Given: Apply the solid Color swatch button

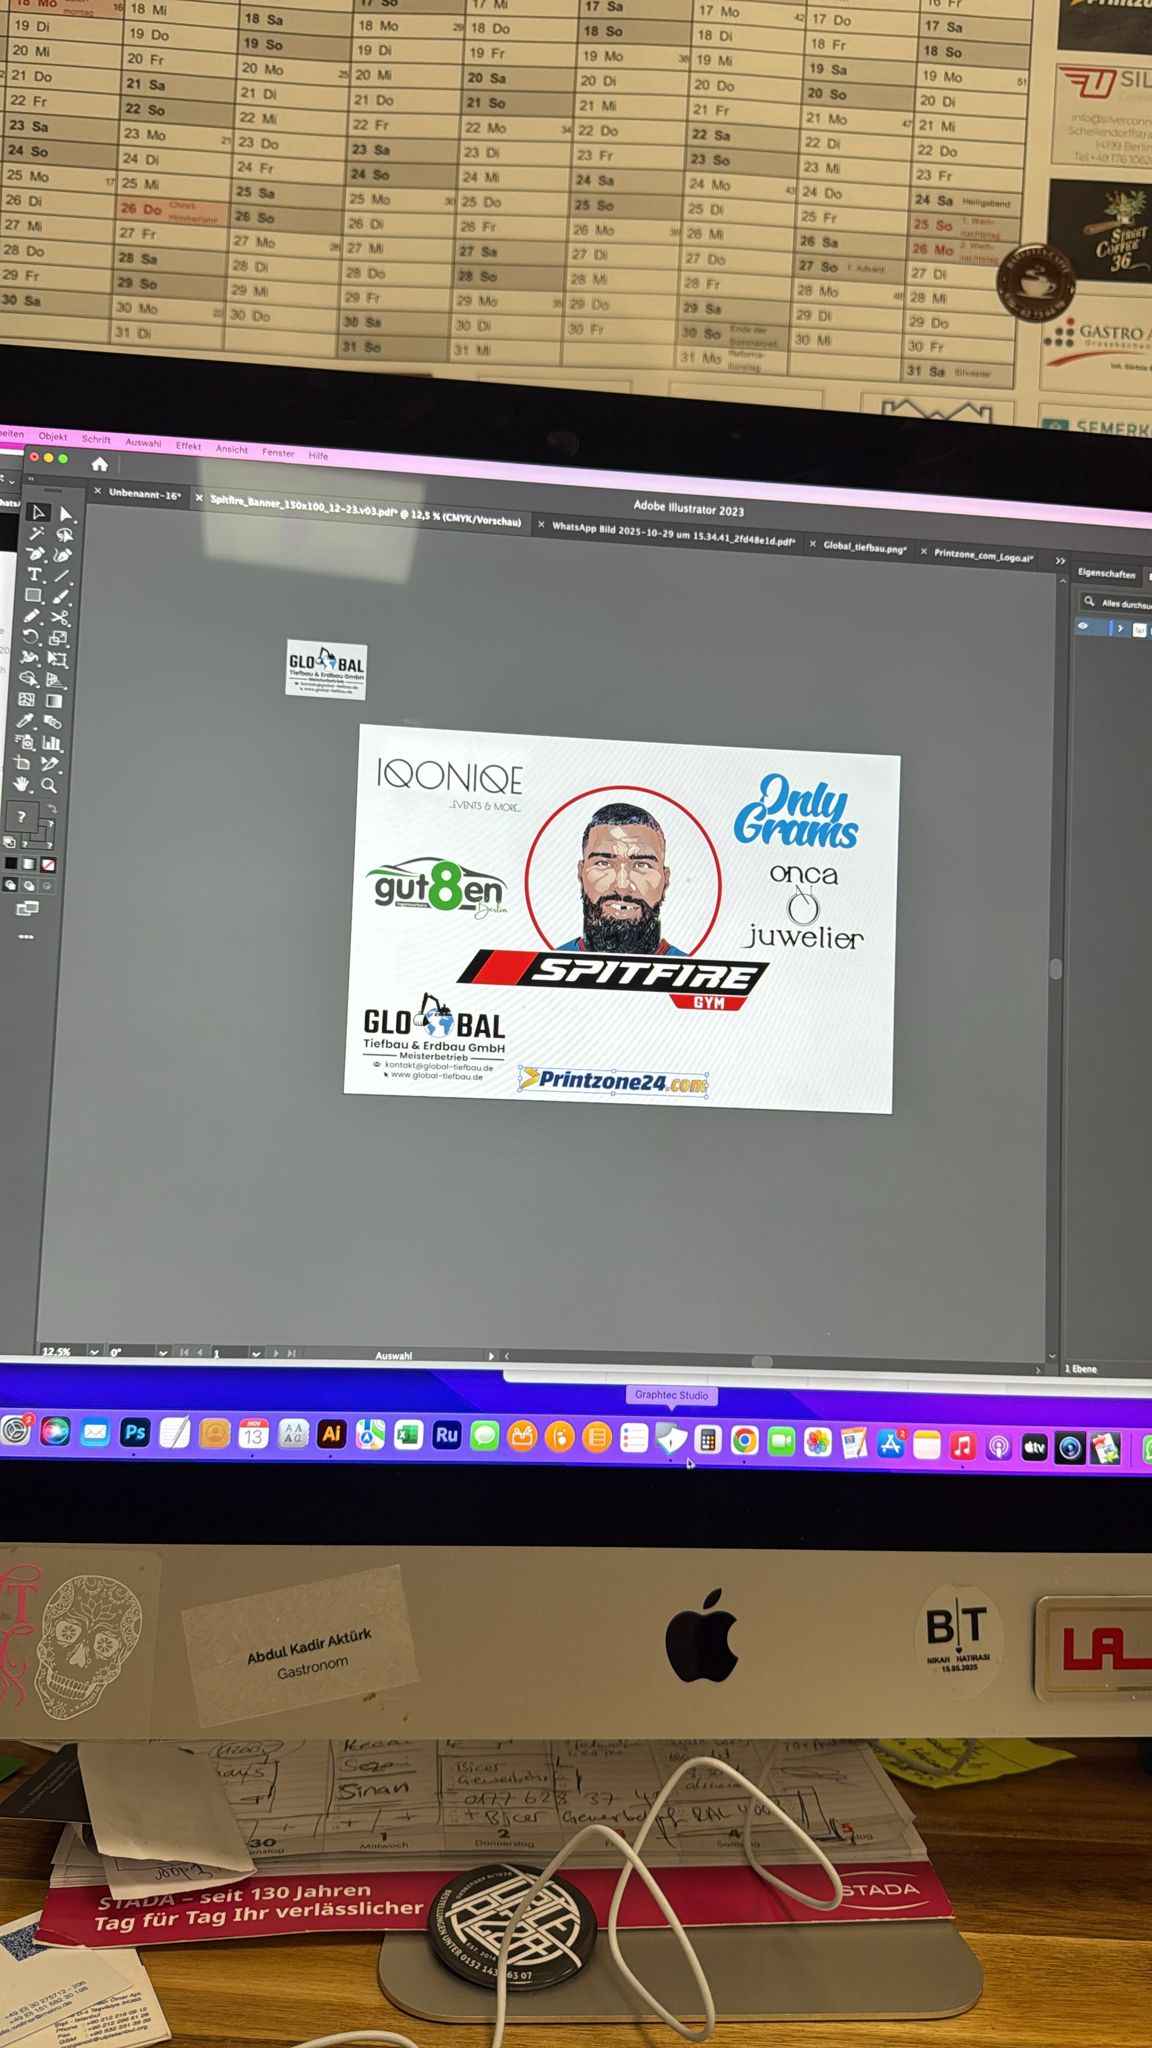Looking at the screenshot, I should point(11,863).
